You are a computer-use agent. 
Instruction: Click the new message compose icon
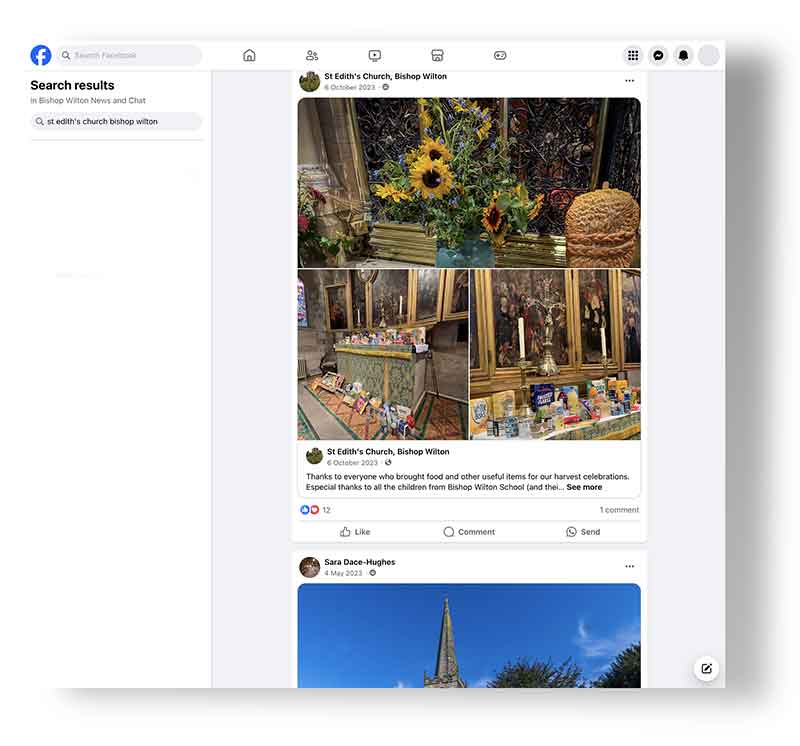click(706, 669)
